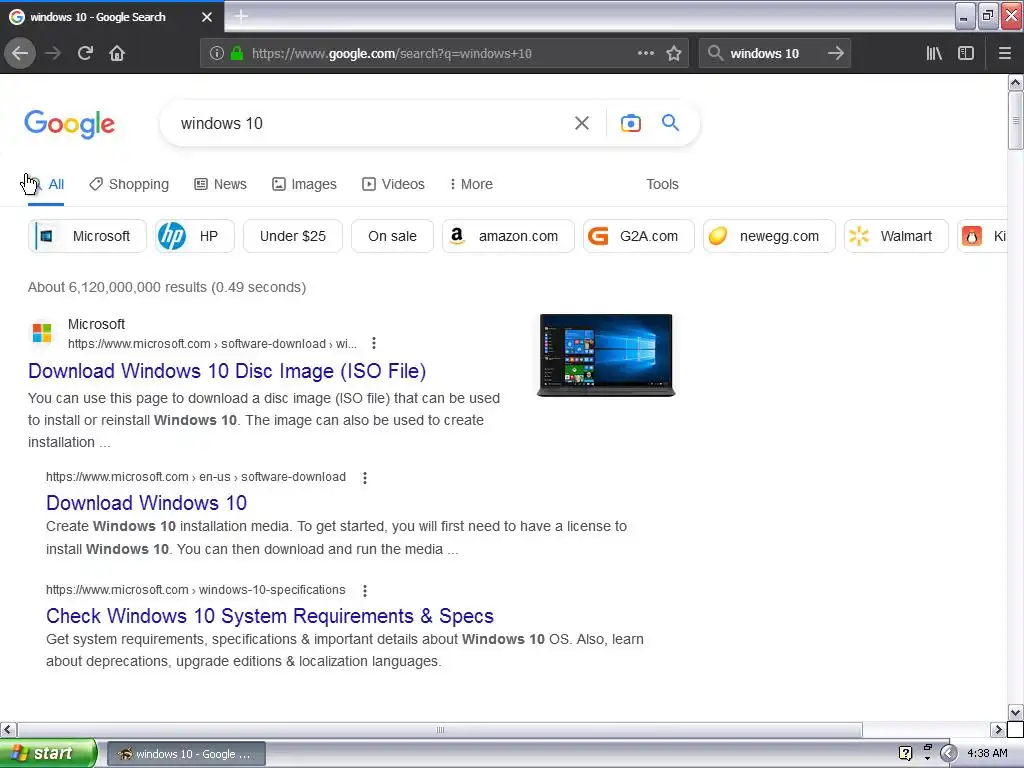The image size is (1024, 768).
Task: Click the toolbar search field containing windows 10
Action: [774, 53]
